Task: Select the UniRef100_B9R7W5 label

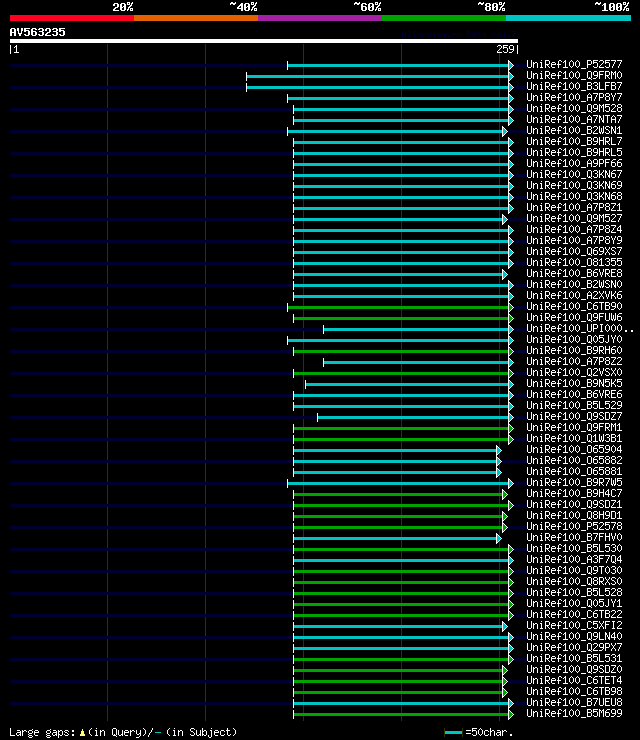Action: coord(574,483)
